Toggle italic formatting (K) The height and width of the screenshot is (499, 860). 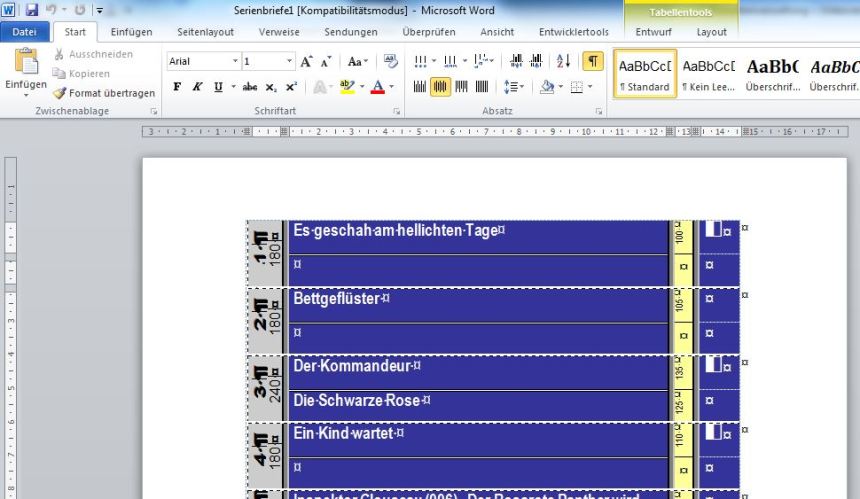pos(197,87)
